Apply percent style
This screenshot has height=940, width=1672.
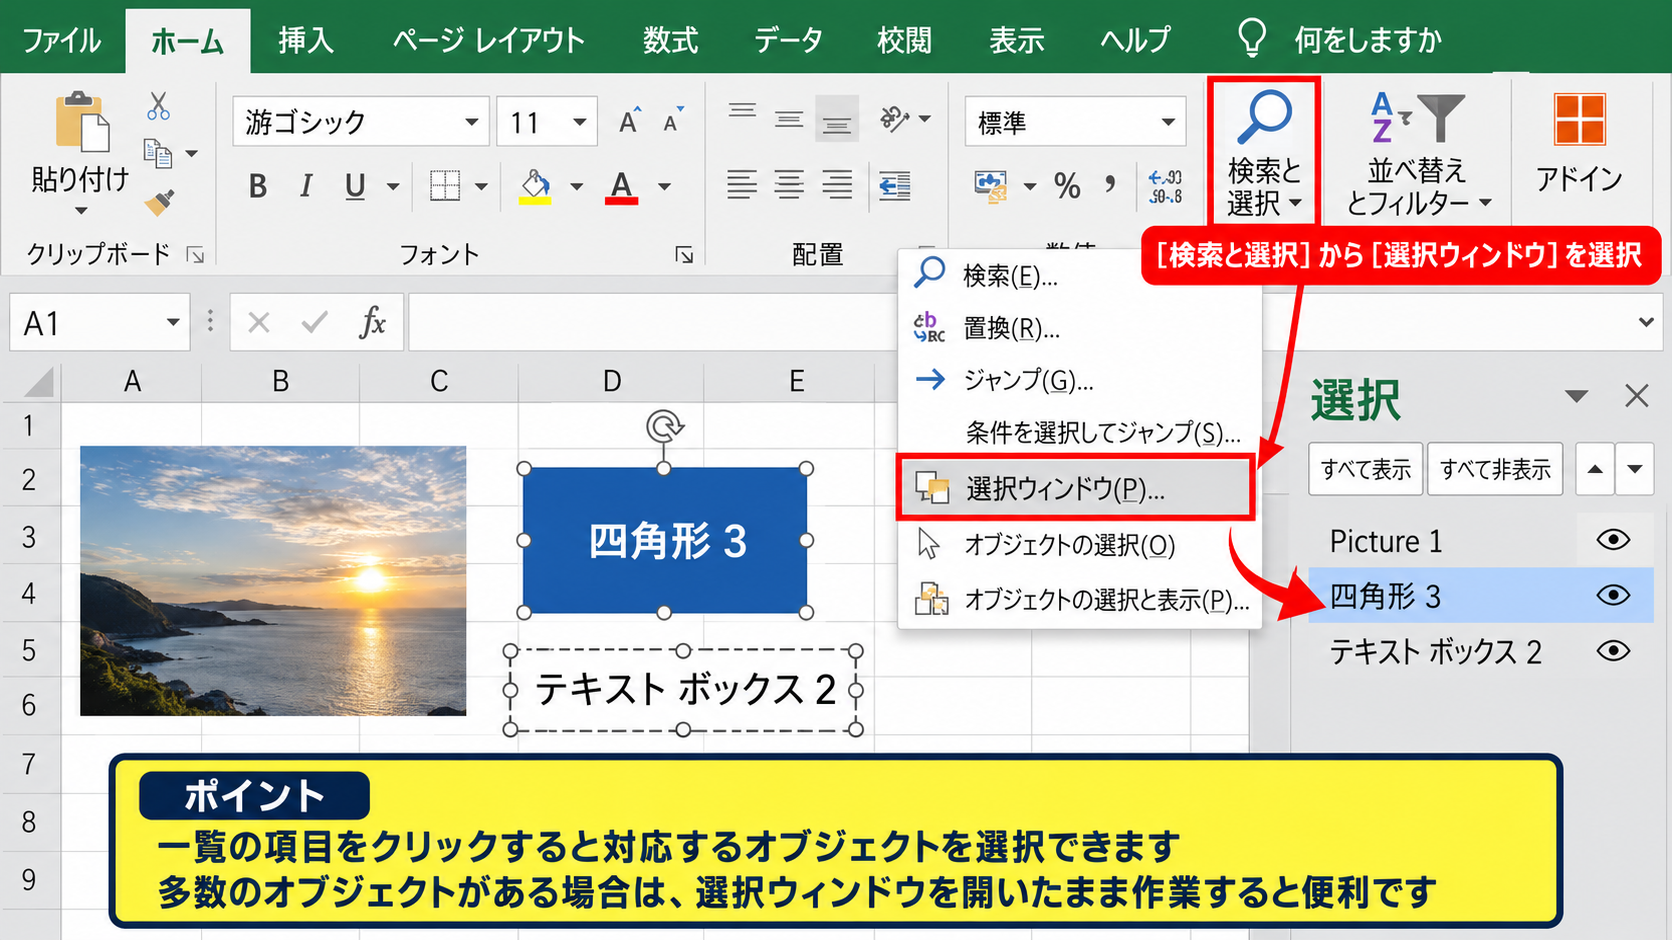tap(1067, 186)
